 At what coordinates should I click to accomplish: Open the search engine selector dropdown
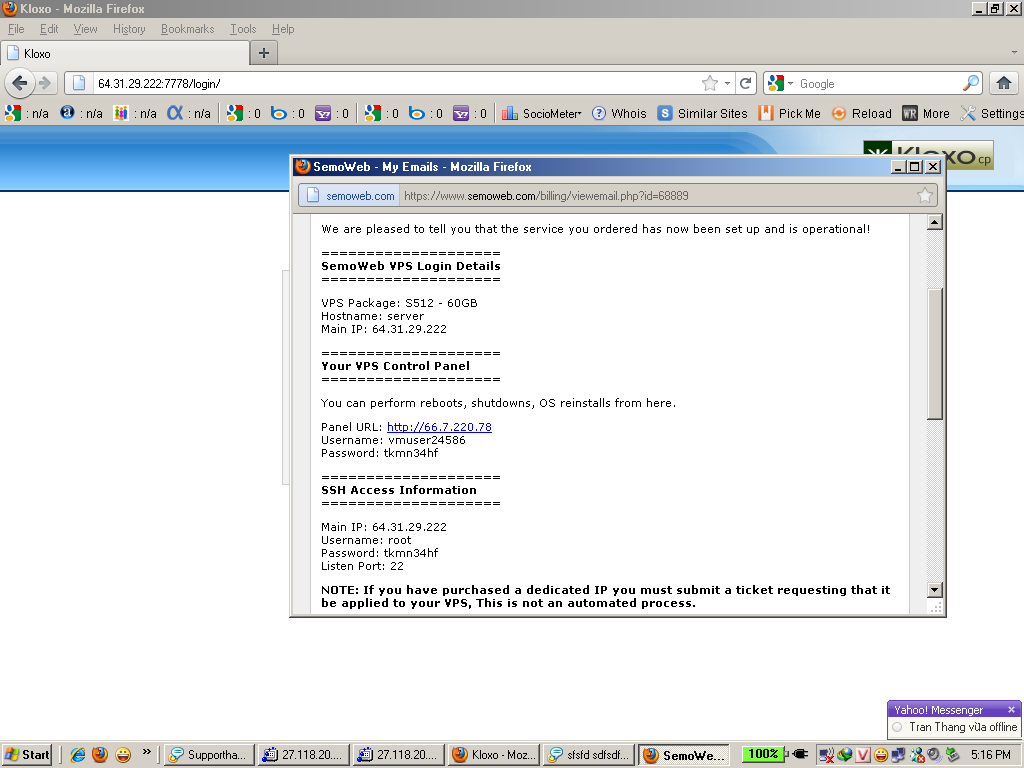click(780, 84)
